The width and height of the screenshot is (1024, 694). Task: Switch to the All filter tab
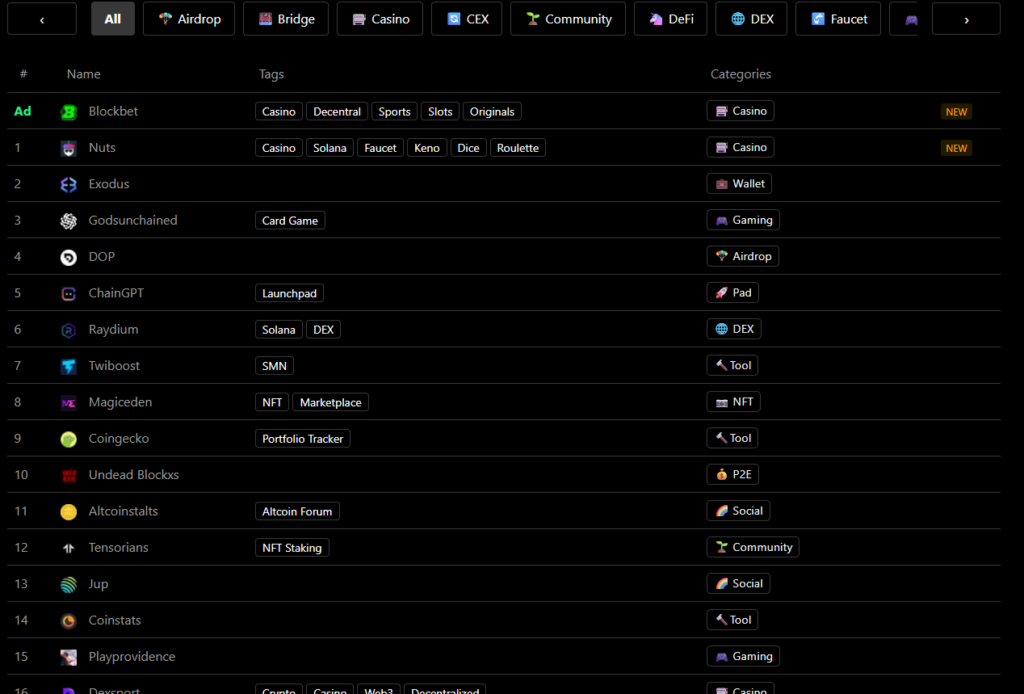[112, 18]
